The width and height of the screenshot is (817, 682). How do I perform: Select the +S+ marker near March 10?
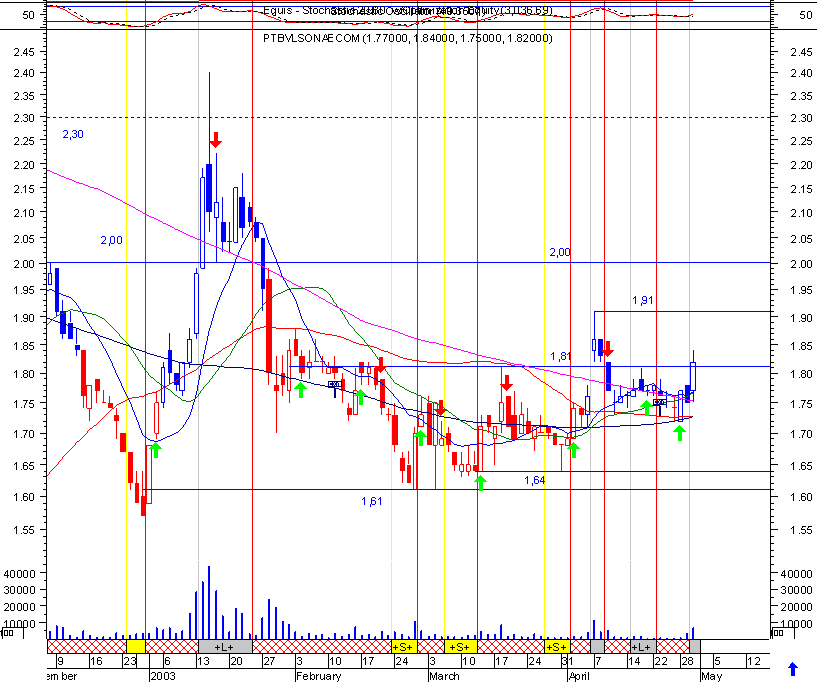coord(460,647)
